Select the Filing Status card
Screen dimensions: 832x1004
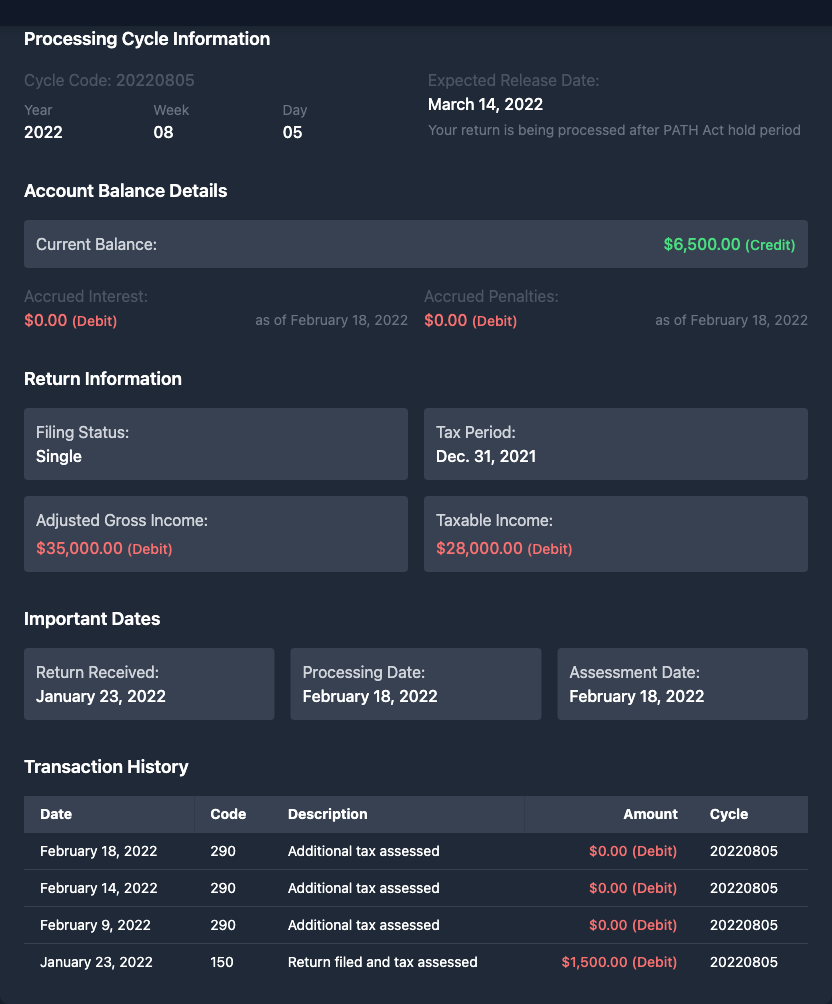(x=216, y=444)
